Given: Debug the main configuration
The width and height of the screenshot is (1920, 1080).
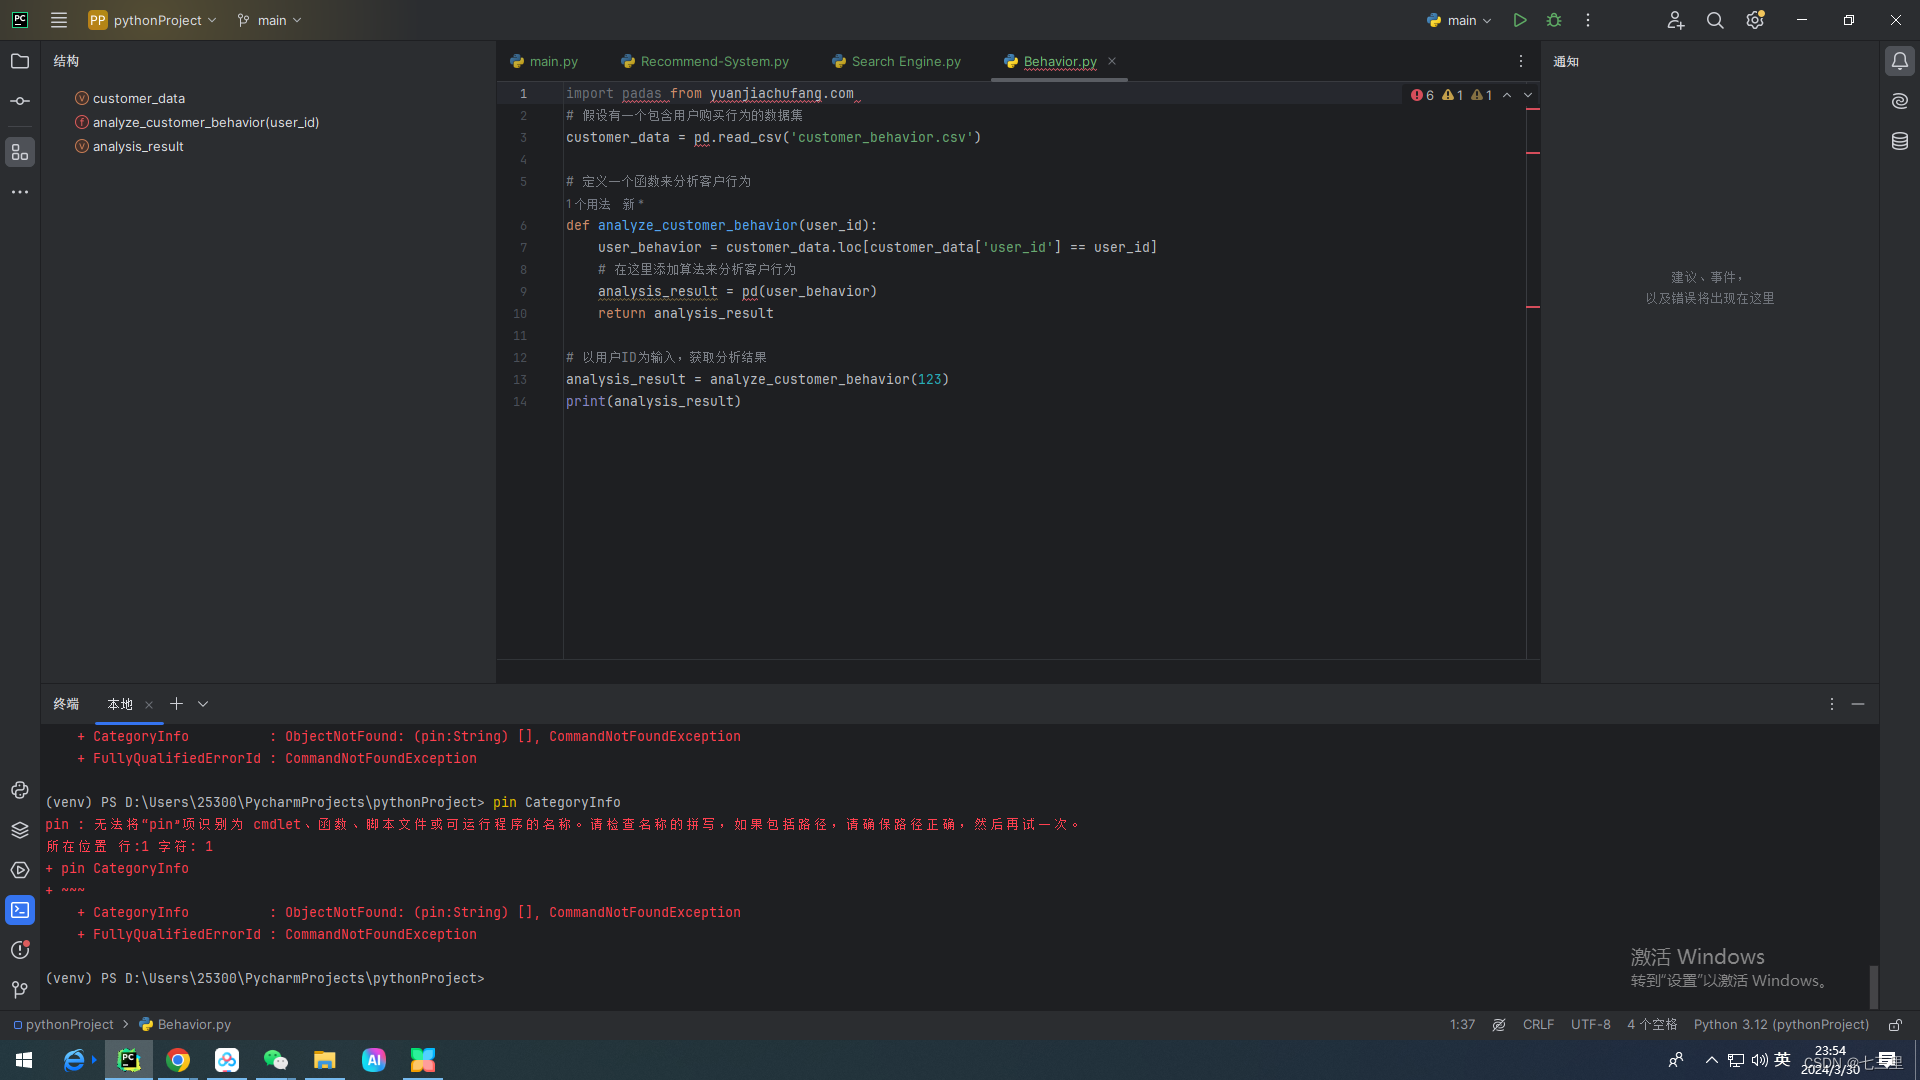Looking at the screenshot, I should 1554,20.
